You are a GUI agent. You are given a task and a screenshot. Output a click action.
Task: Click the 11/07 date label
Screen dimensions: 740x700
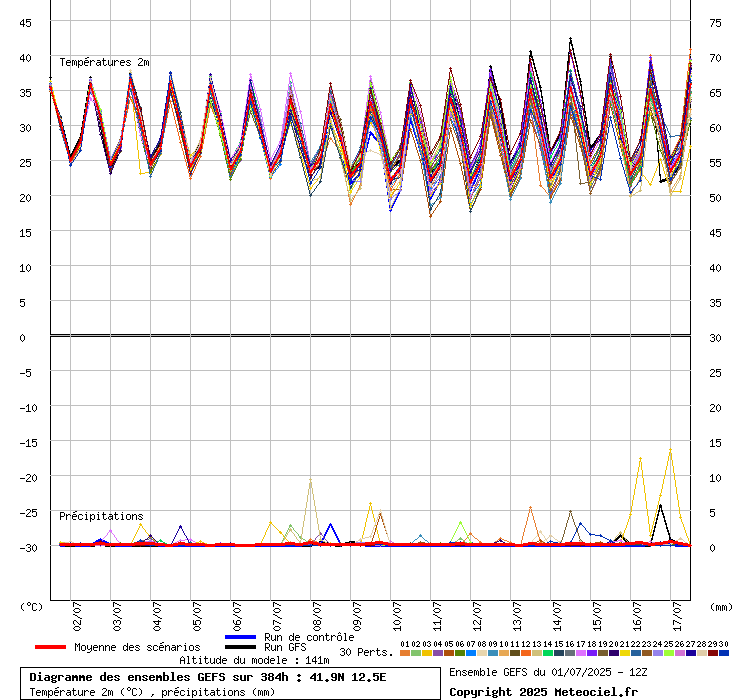[x=437, y=616]
